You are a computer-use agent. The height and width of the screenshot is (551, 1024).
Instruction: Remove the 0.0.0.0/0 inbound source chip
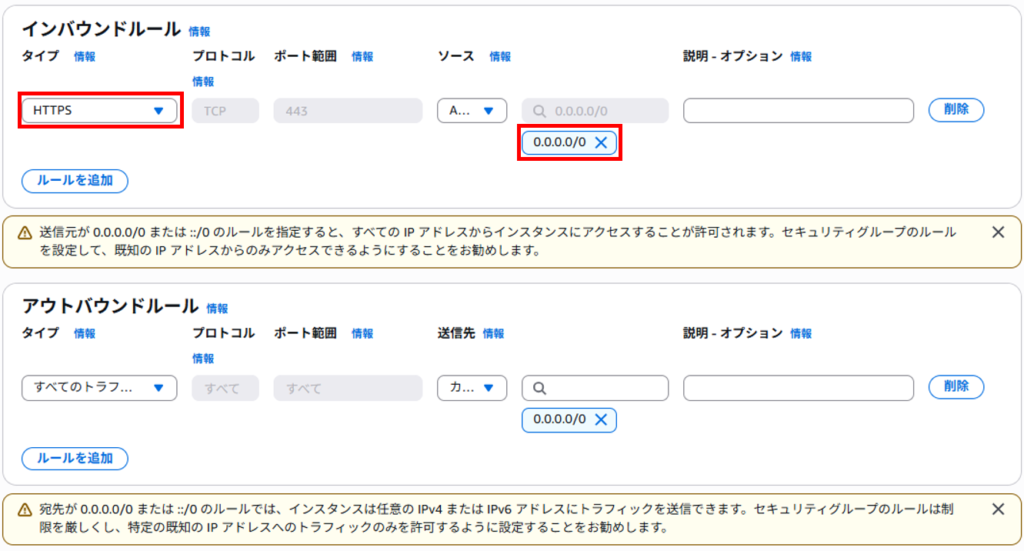[601, 142]
